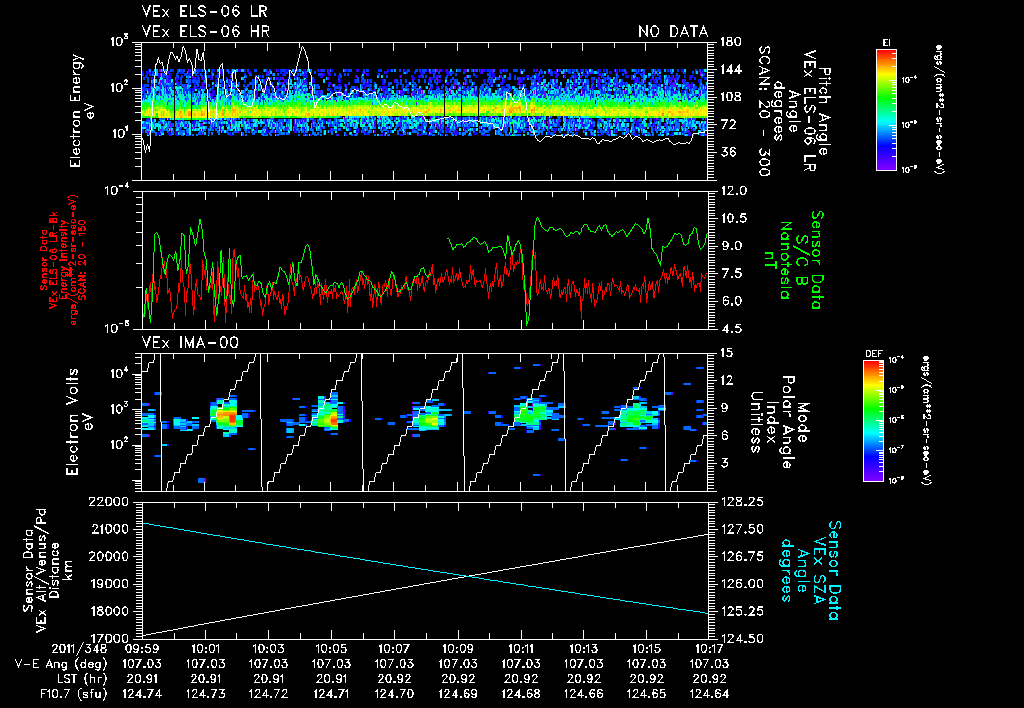Click the '180' pitch angle axis value
Viewport: 1024px width, 708px height.
(731, 42)
